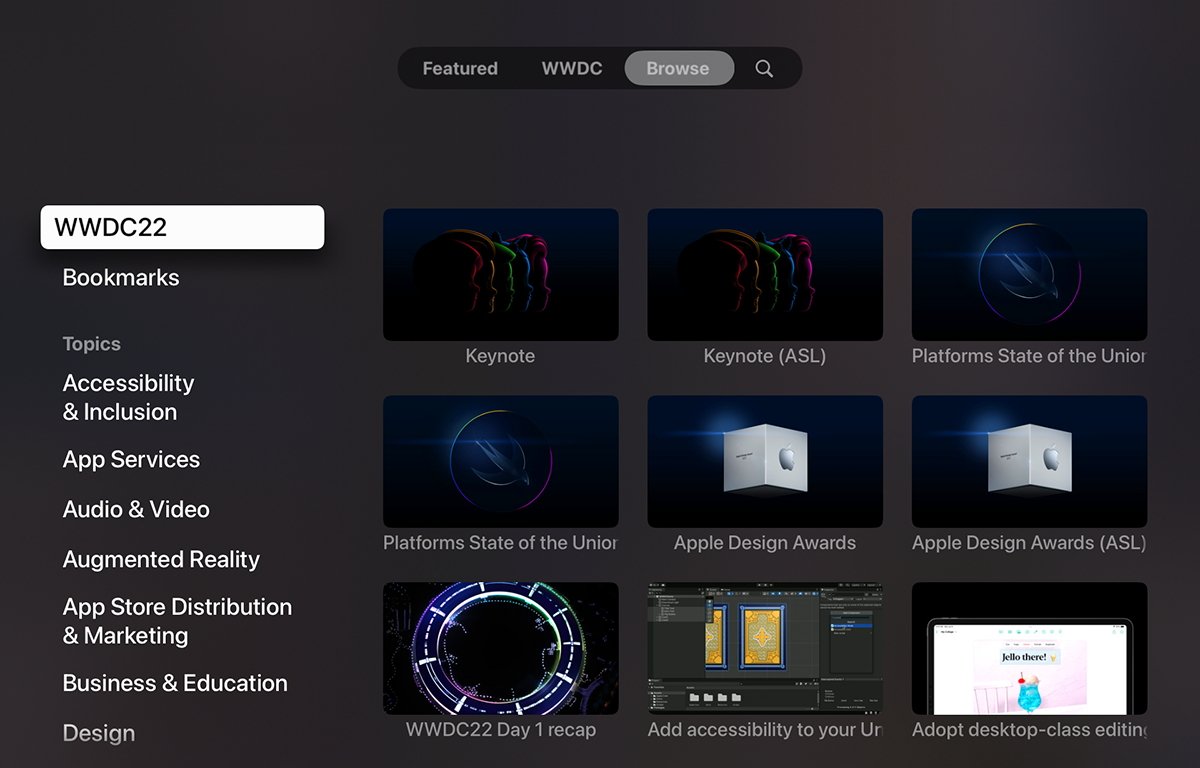This screenshot has height=768, width=1200.
Task: Choose the Accessibility & Inclusion topic
Action: 129,397
